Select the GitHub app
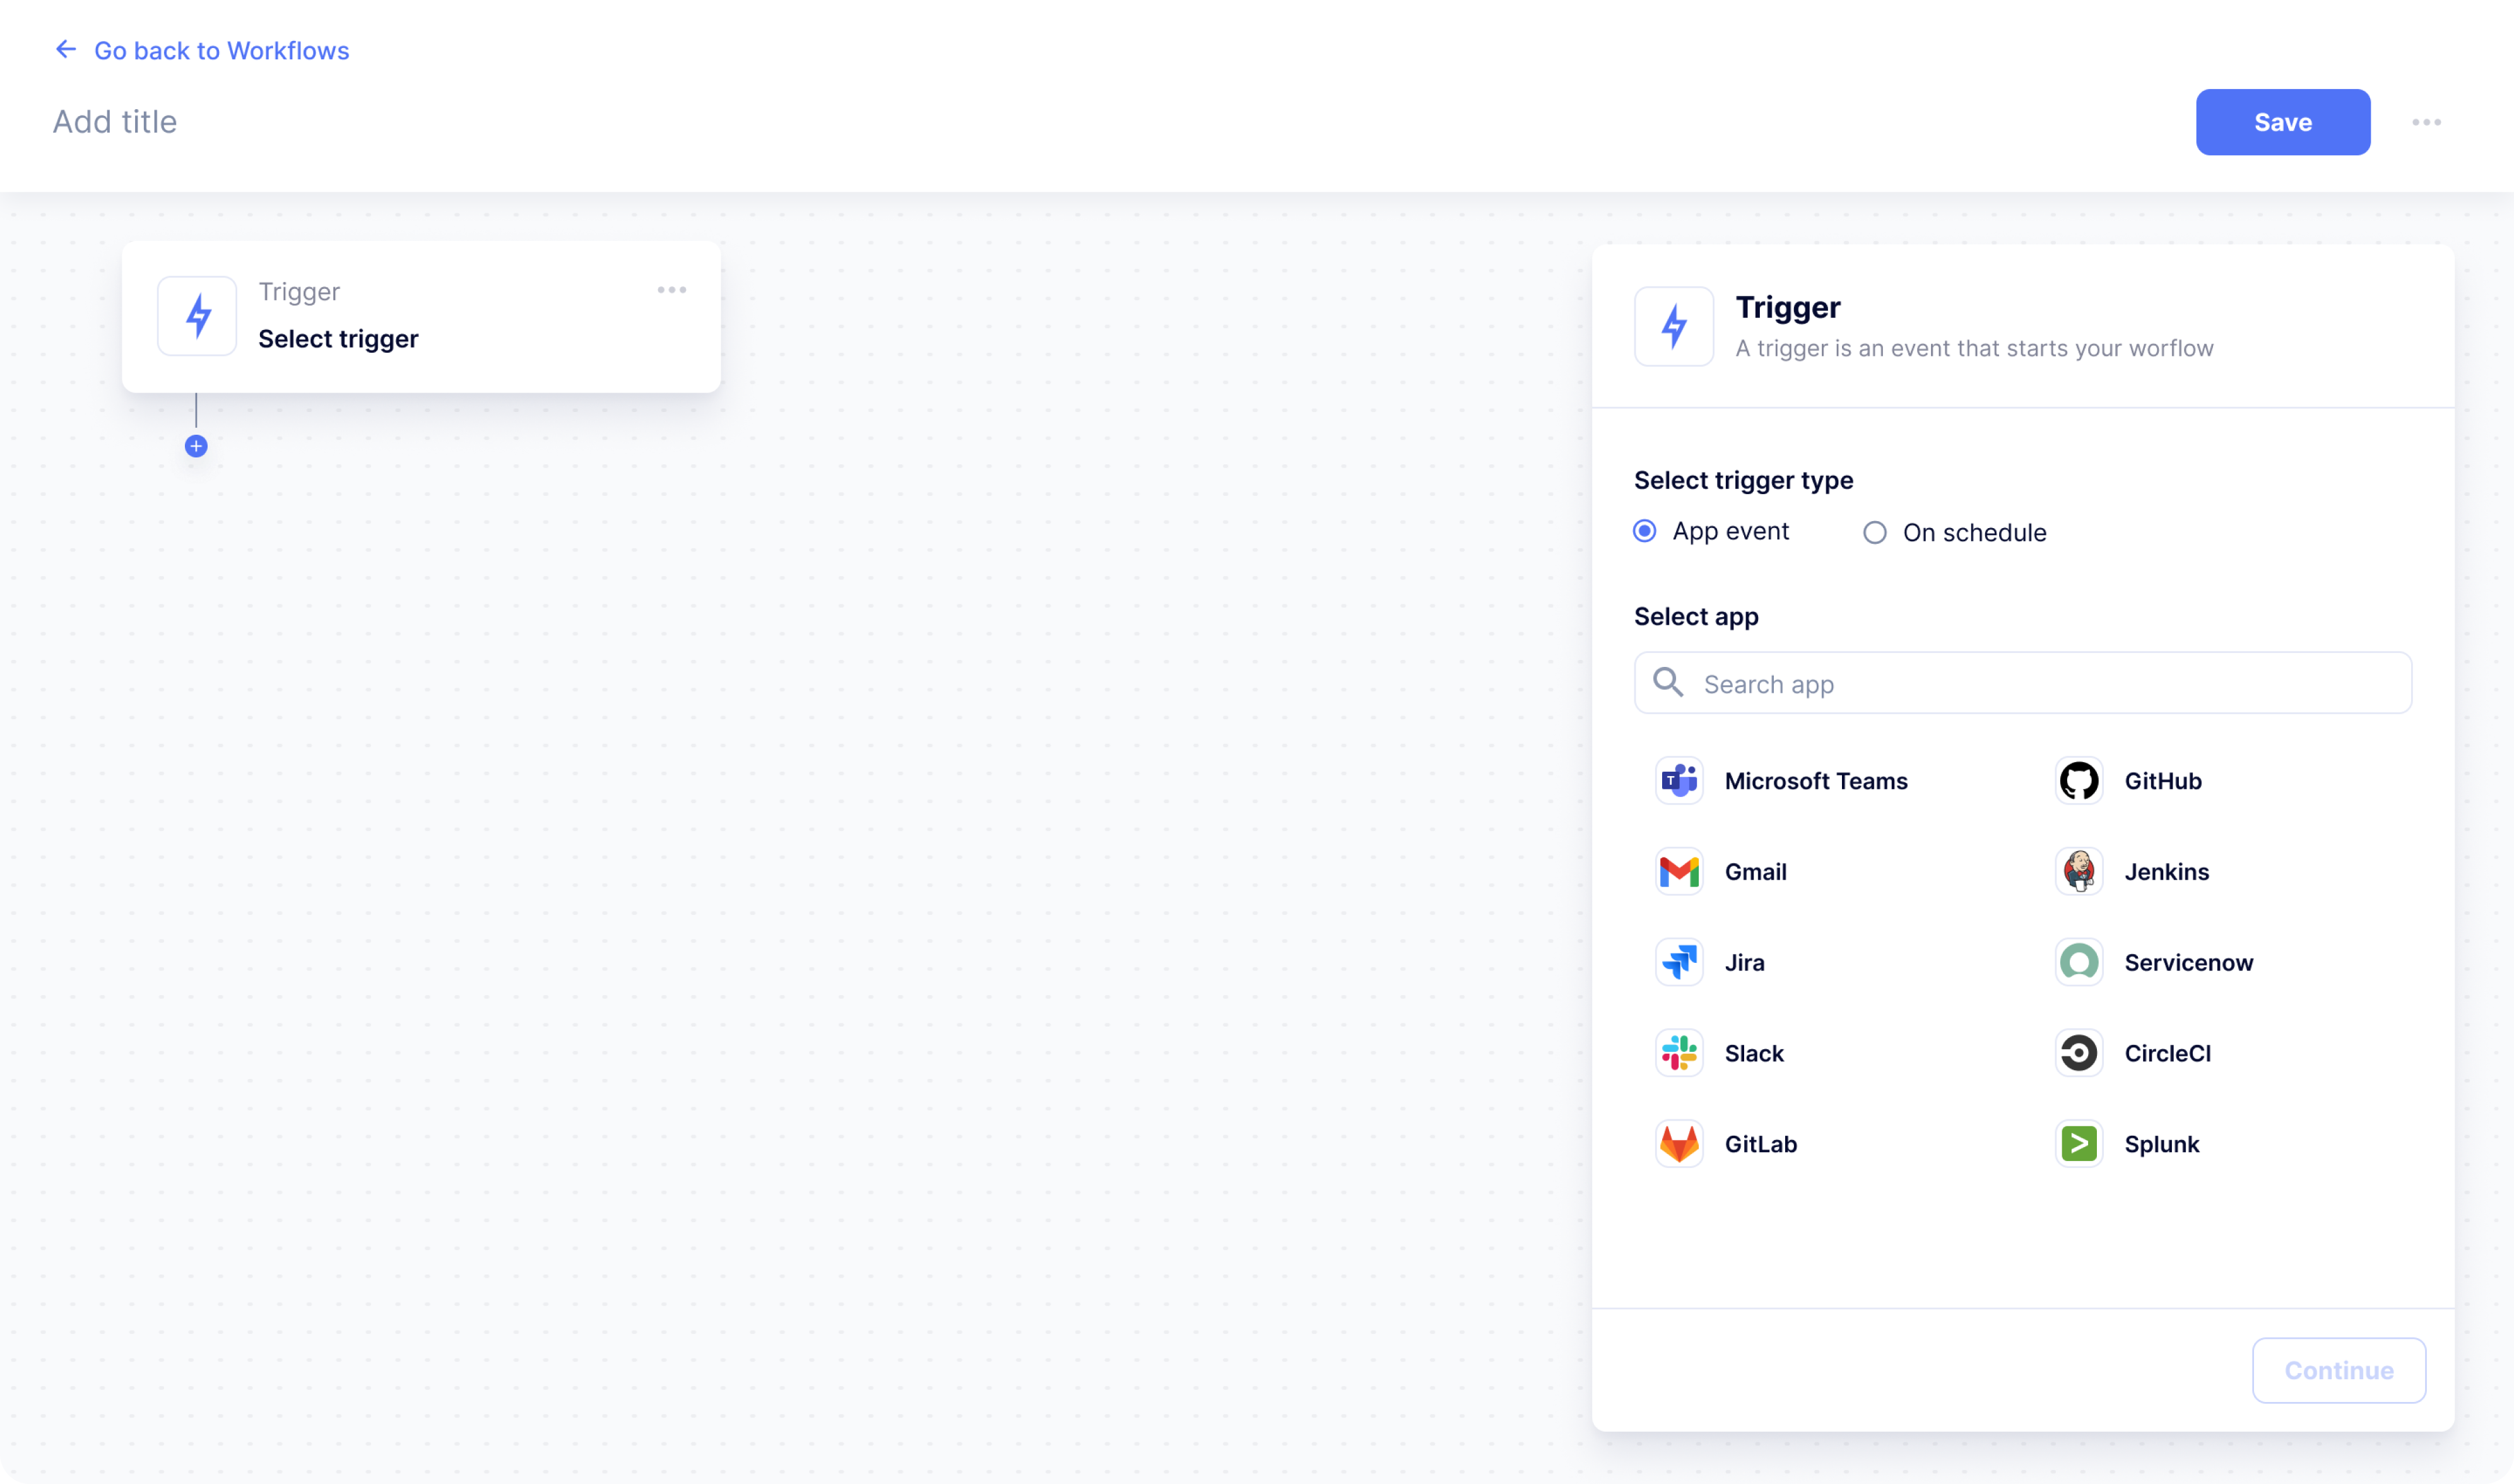2514x1484 pixels. pyautogui.click(x=2162, y=781)
